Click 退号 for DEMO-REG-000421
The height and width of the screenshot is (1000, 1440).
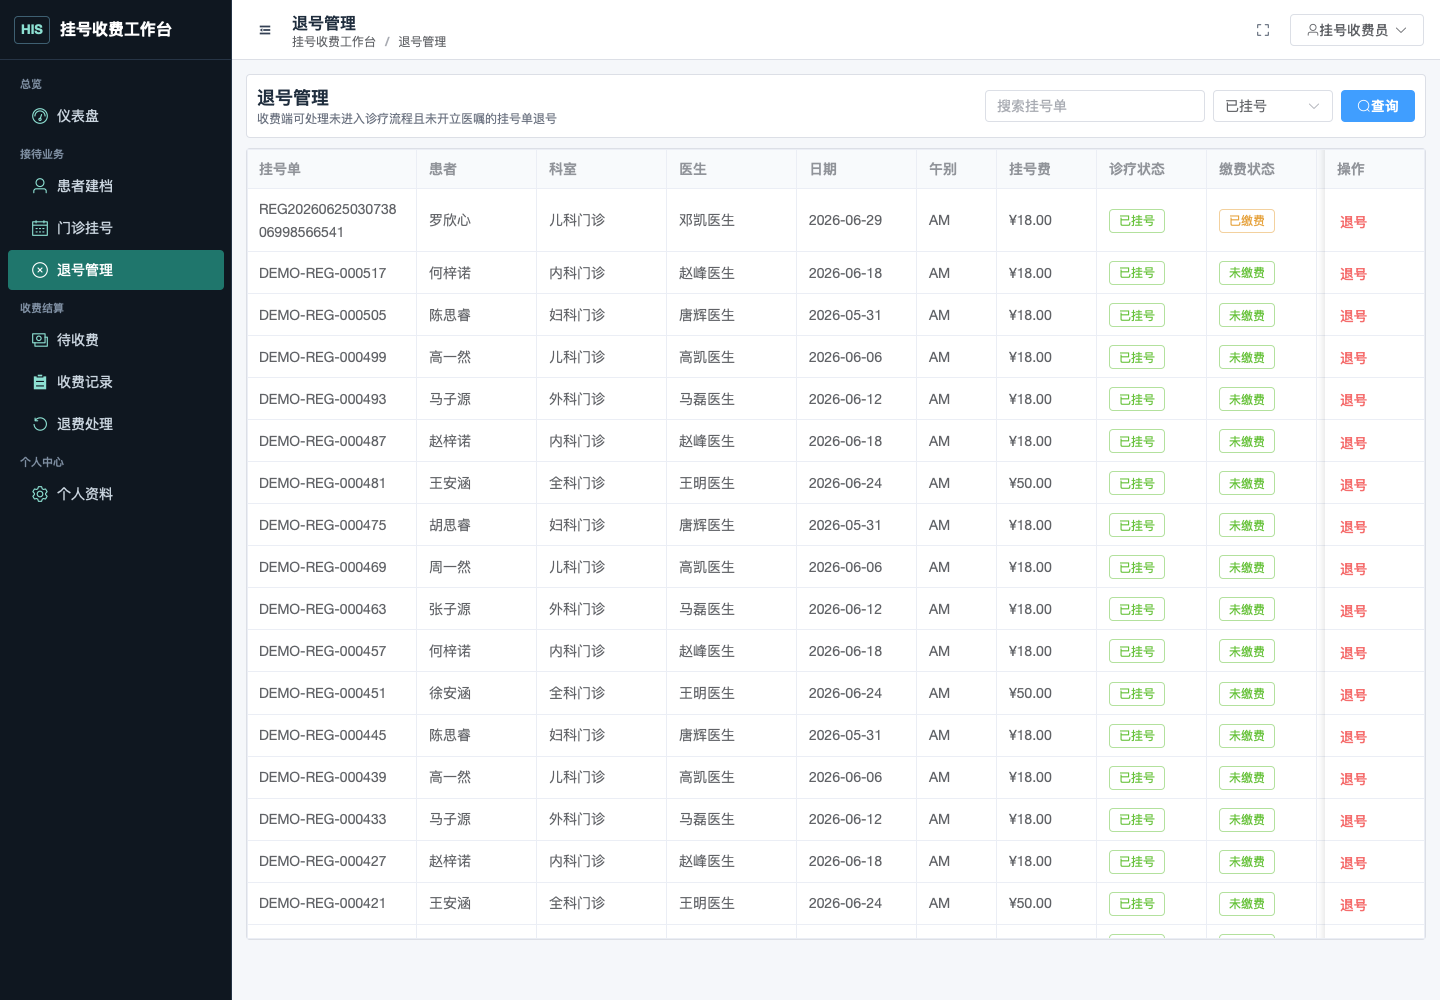(1353, 905)
